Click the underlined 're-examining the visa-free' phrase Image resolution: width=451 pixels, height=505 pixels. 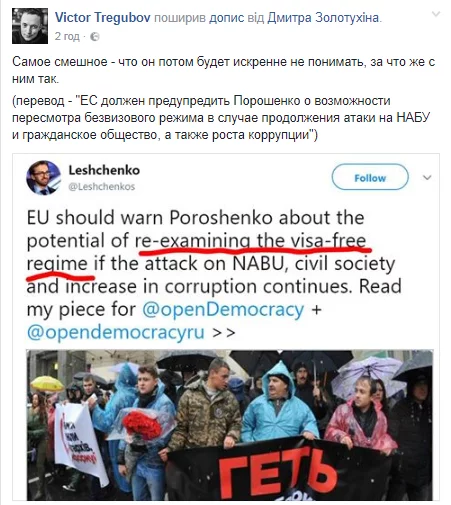[x=250, y=240]
